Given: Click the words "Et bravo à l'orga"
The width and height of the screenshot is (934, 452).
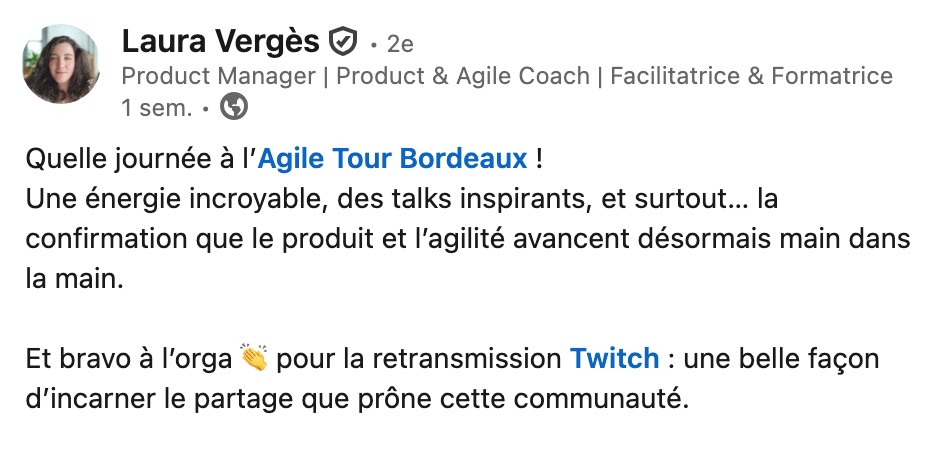Looking at the screenshot, I should [130, 358].
